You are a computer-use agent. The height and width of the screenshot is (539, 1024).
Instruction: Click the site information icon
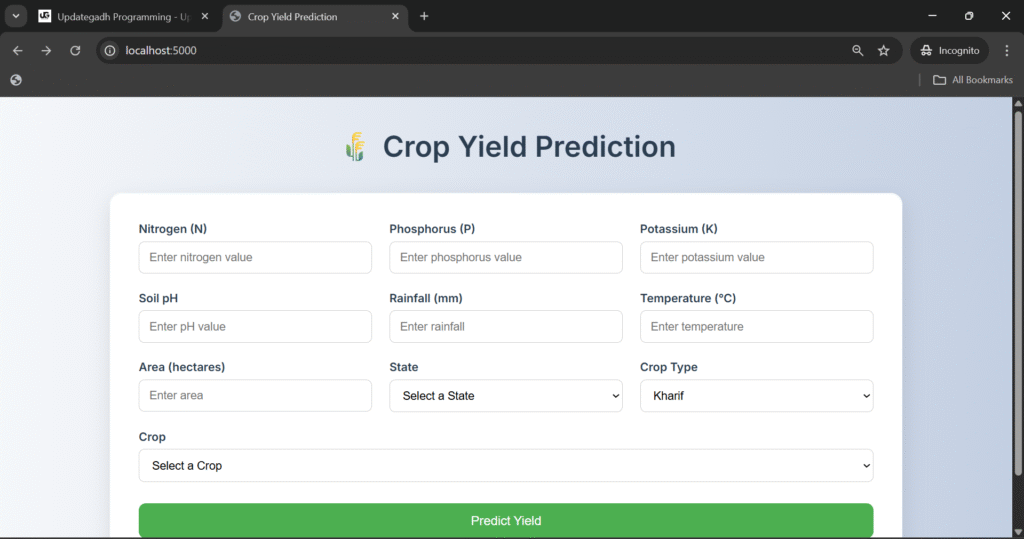pos(111,50)
